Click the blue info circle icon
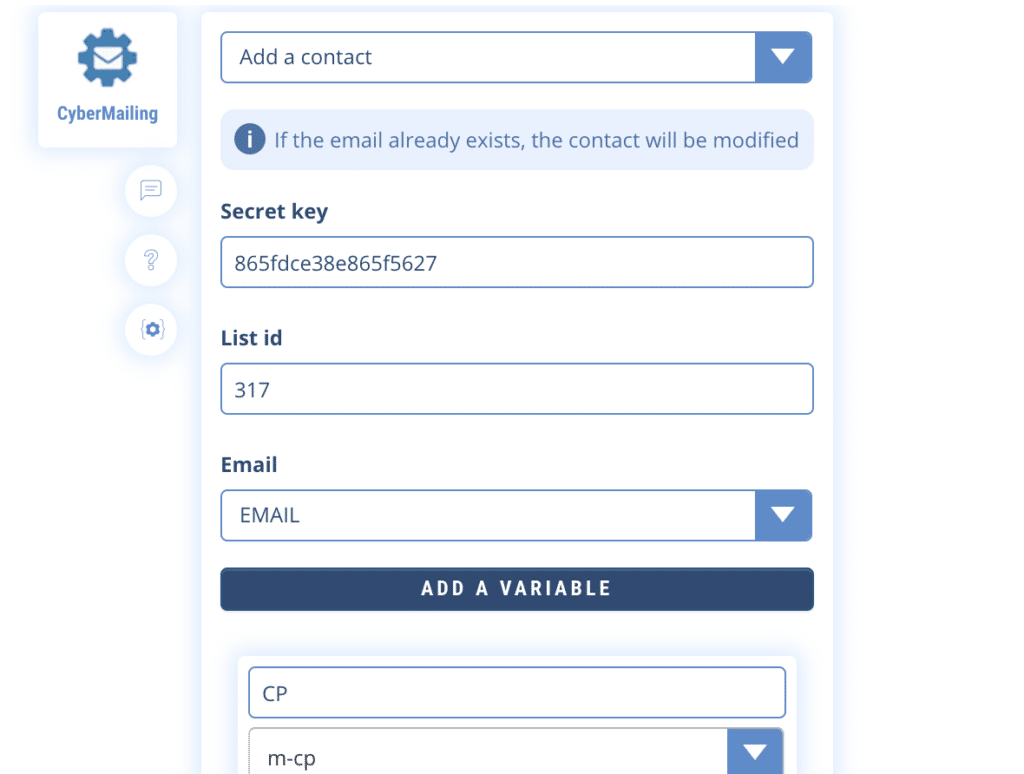The image size is (1024, 774). pos(249,139)
